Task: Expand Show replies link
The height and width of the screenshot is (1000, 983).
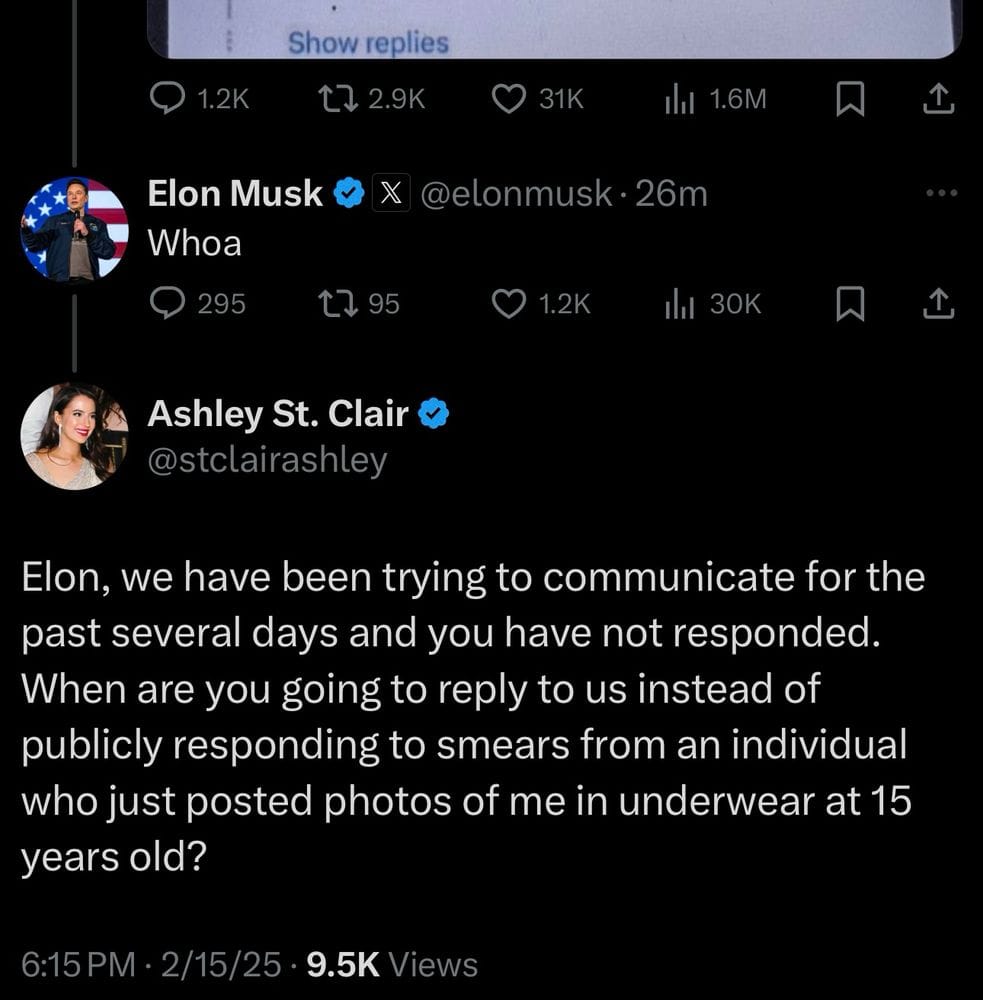Action: (368, 43)
